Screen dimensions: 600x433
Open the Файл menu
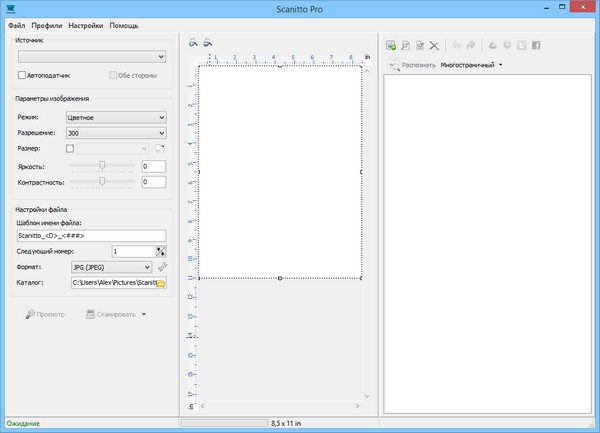pos(15,24)
